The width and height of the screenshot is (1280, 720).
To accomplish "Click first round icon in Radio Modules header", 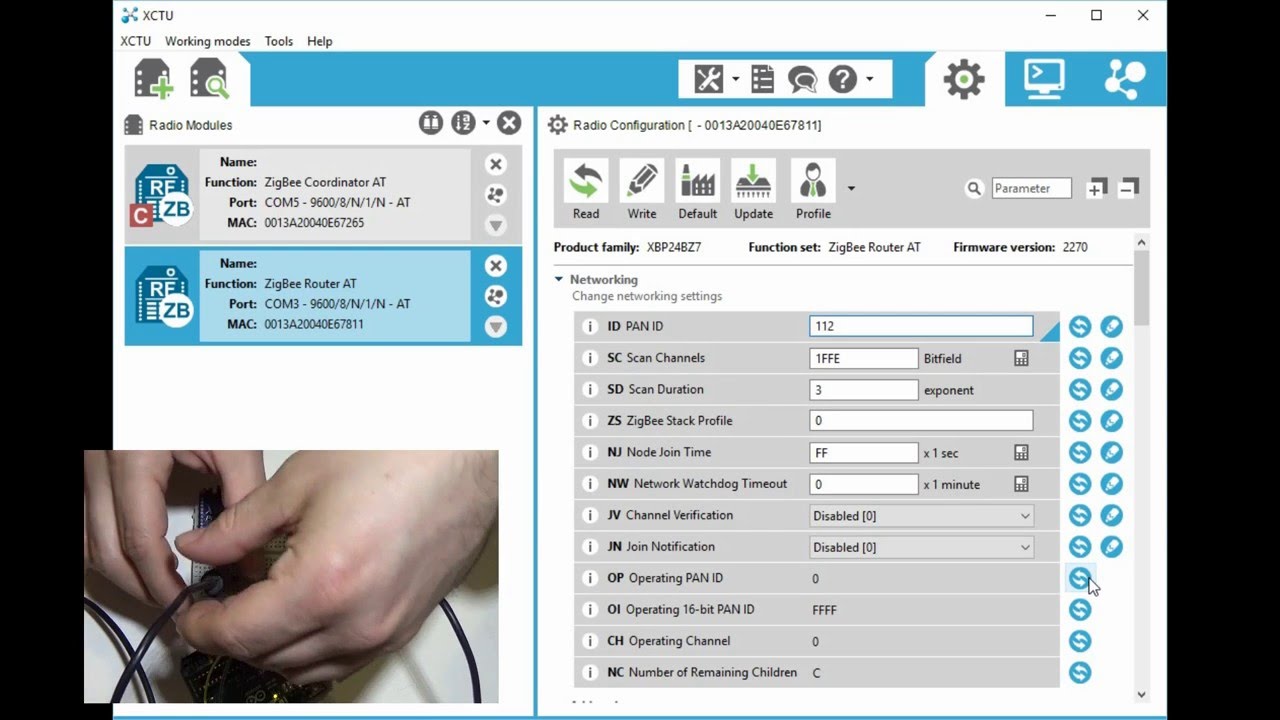I will [x=431, y=123].
